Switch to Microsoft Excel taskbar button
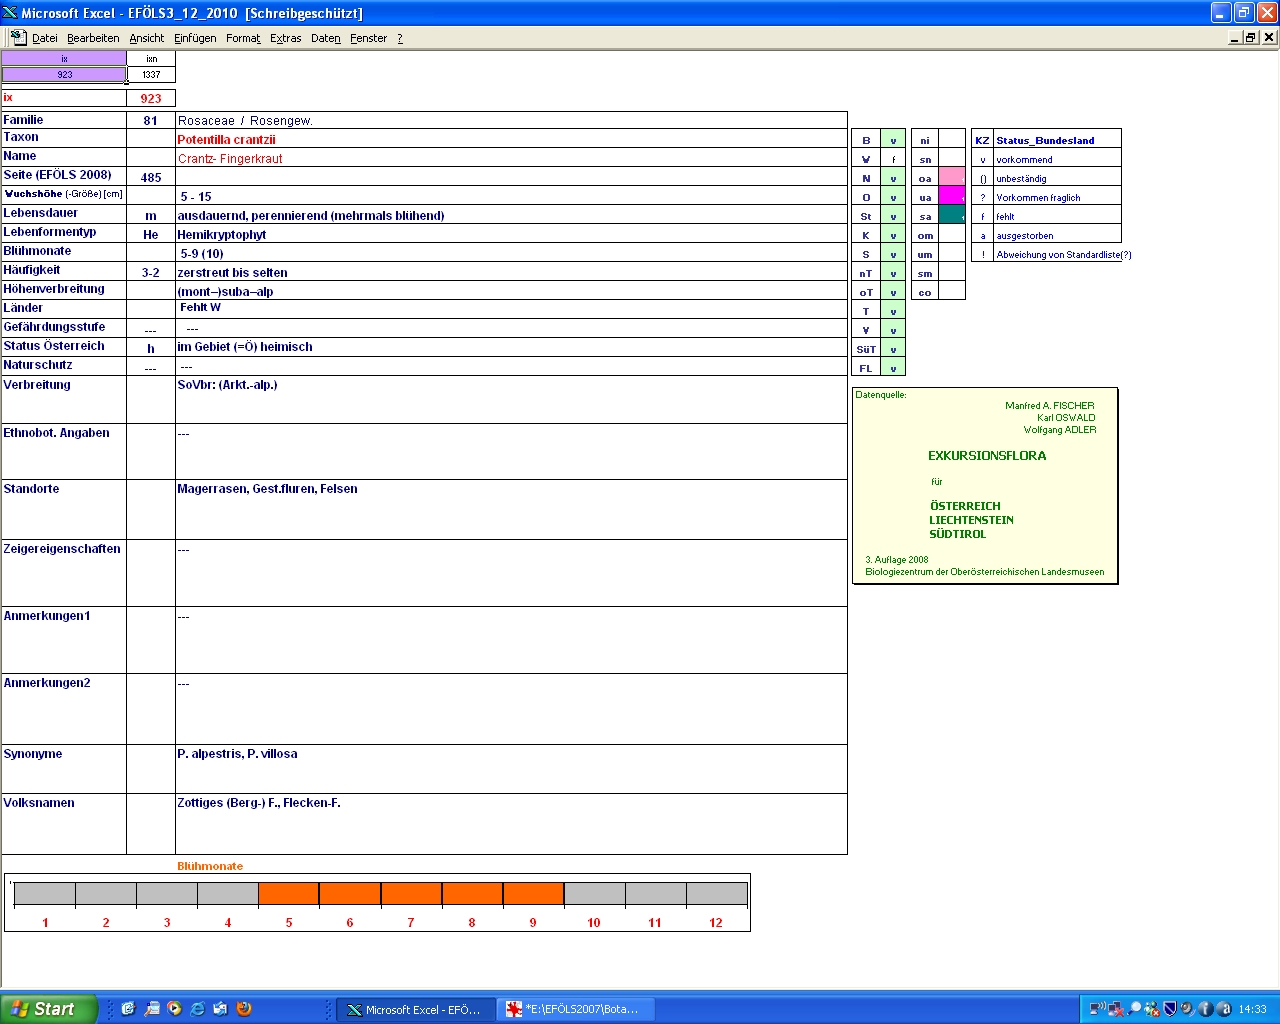This screenshot has height=1024, width=1280. 414,1010
